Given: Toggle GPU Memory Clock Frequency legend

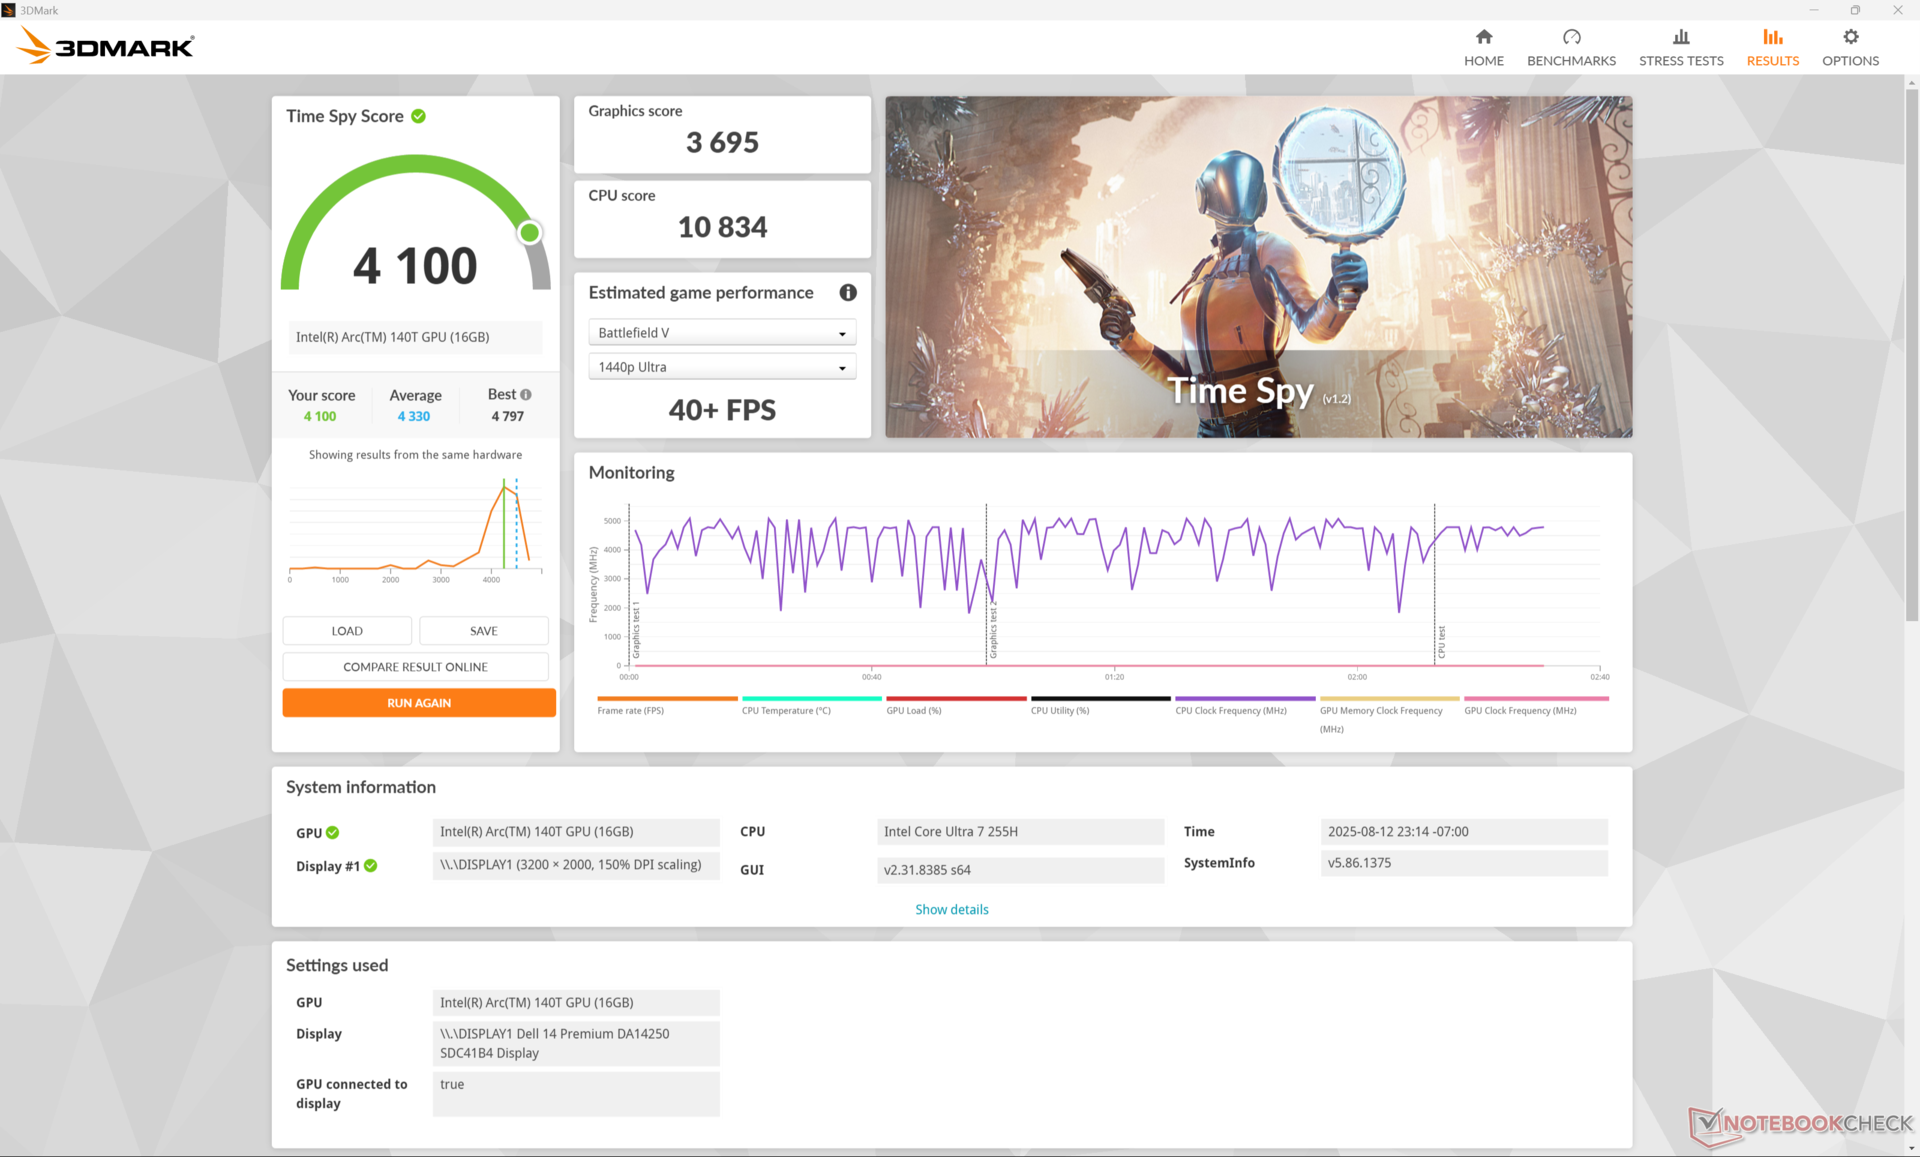Looking at the screenshot, I should [x=1389, y=715].
